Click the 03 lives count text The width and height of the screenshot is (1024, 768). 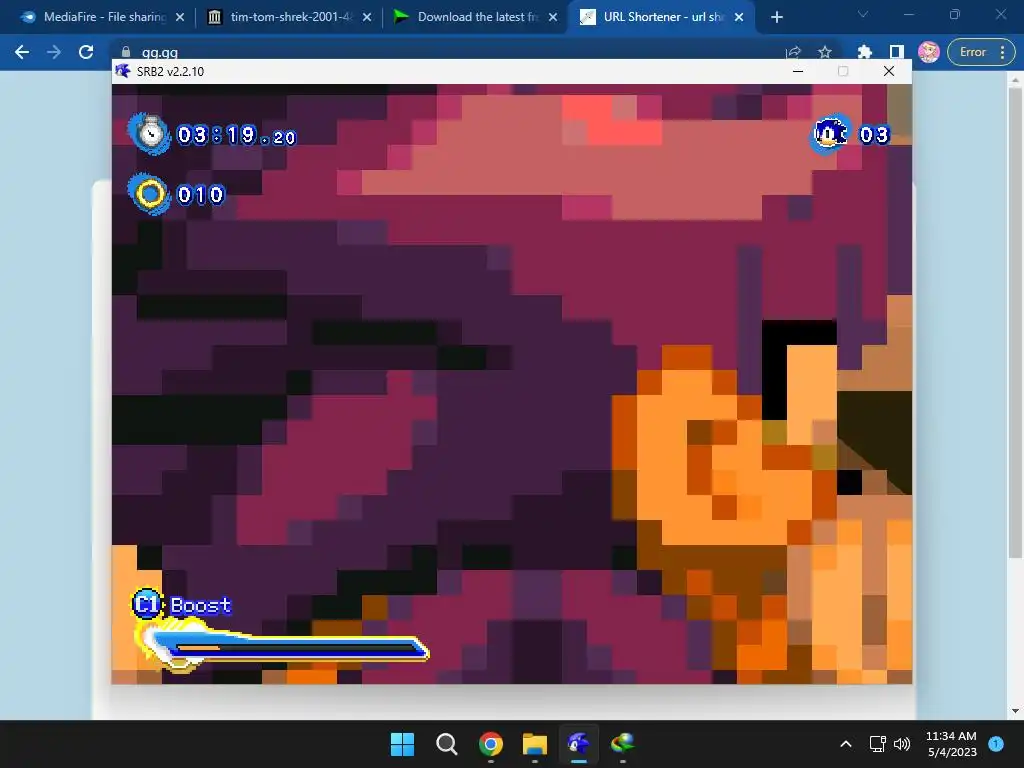874,135
